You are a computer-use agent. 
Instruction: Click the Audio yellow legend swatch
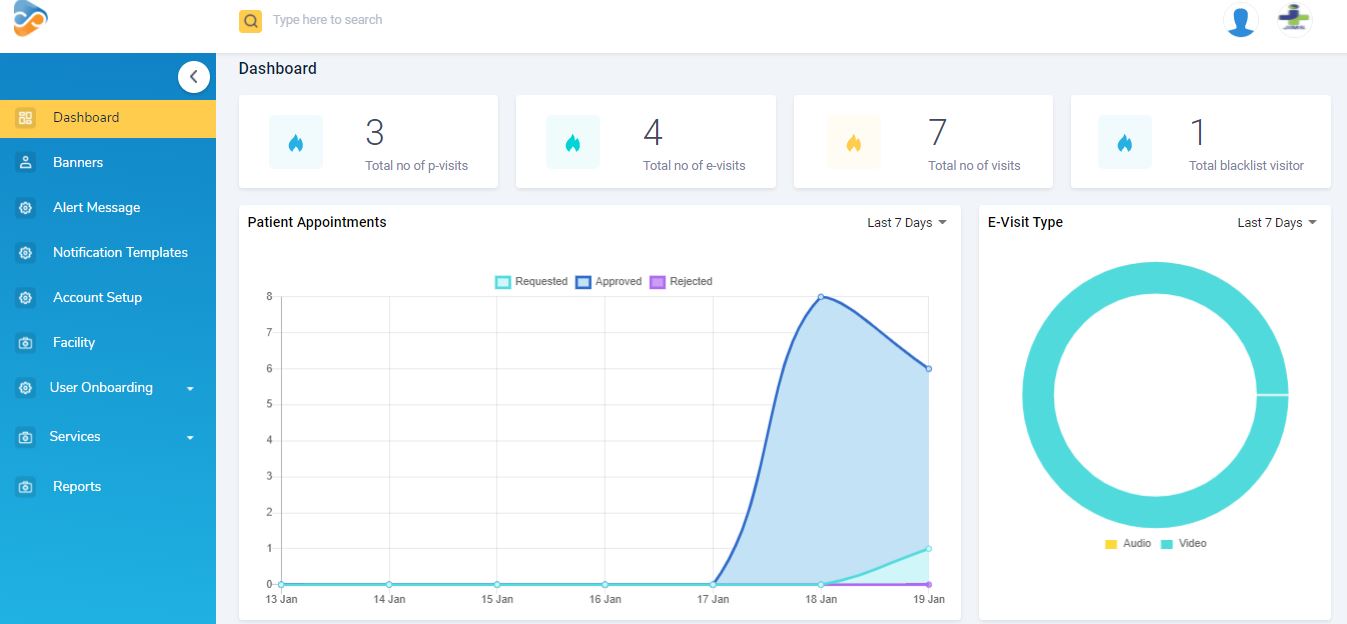(1110, 544)
